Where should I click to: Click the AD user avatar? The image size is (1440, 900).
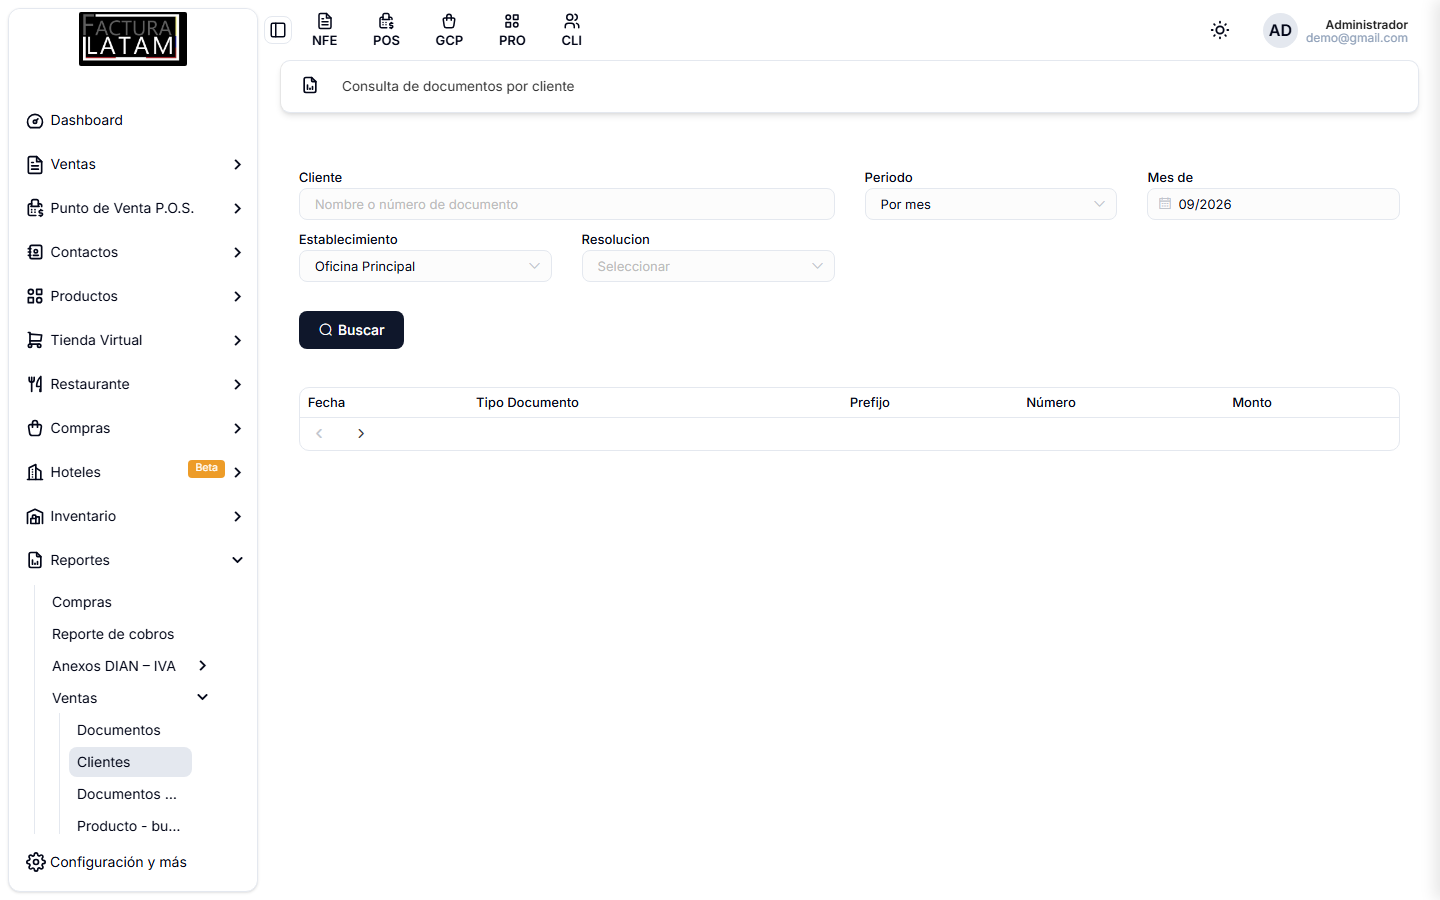pyautogui.click(x=1280, y=30)
